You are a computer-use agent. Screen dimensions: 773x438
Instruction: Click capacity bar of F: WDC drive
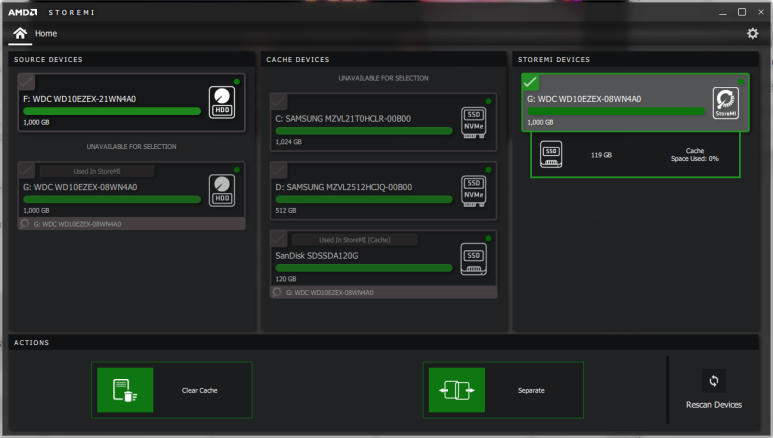(112, 111)
